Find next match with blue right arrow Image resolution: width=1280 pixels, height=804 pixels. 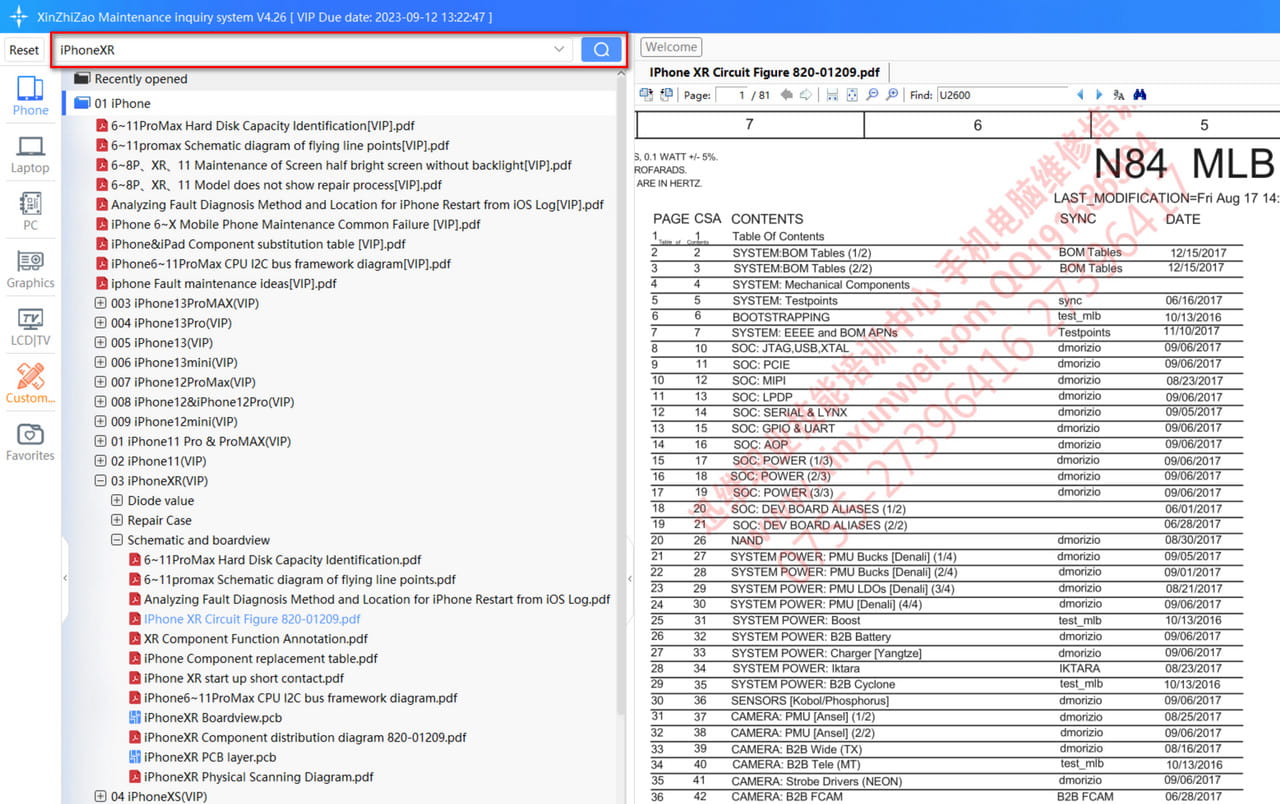tap(1099, 95)
